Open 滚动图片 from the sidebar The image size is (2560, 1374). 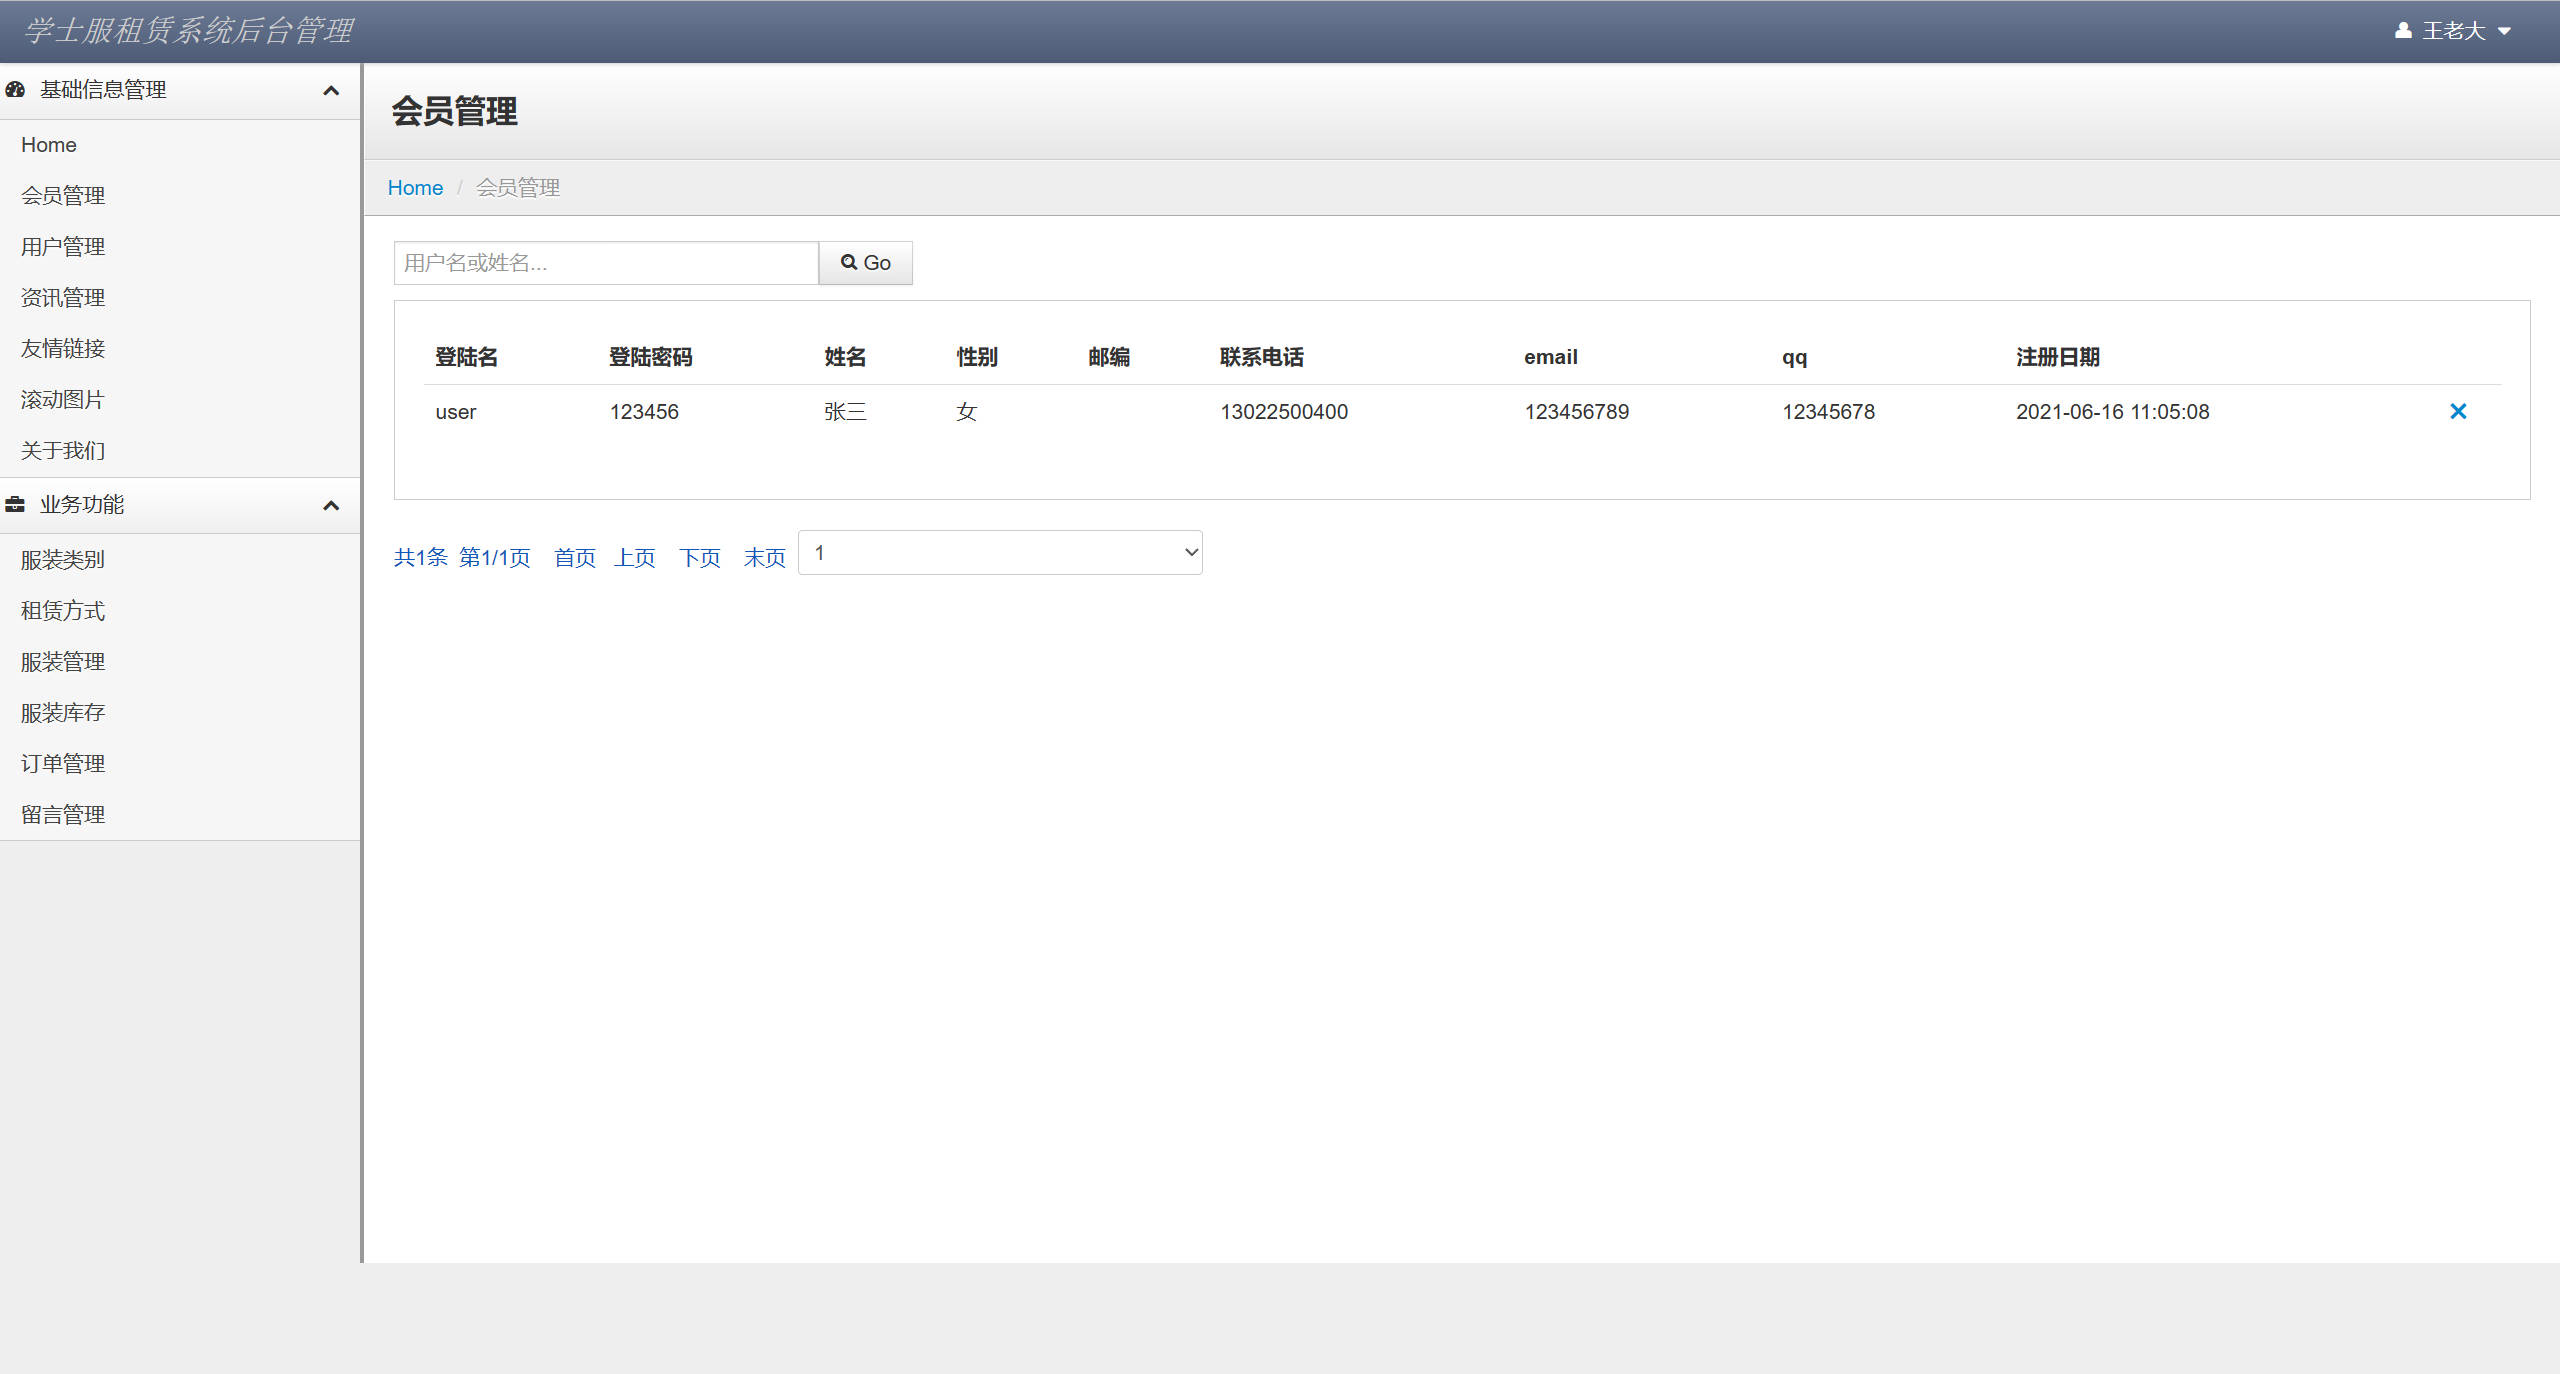pos(61,399)
